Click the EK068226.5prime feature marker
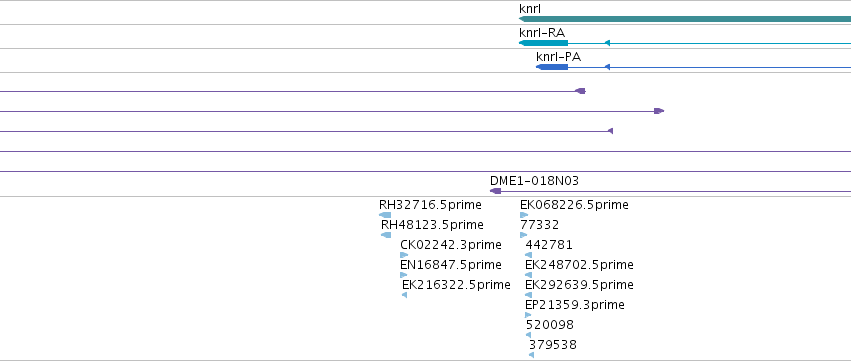The width and height of the screenshot is (851, 361). [x=524, y=215]
